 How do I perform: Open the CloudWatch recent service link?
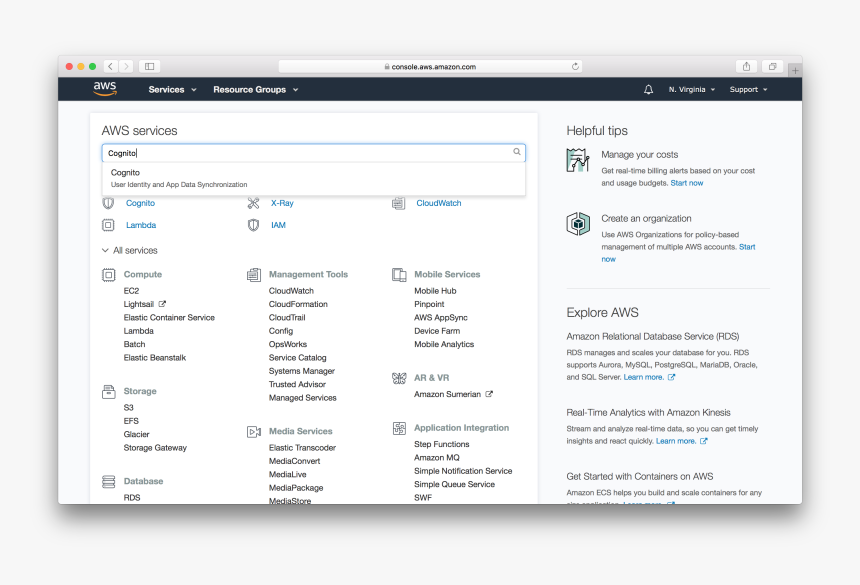(439, 203)
